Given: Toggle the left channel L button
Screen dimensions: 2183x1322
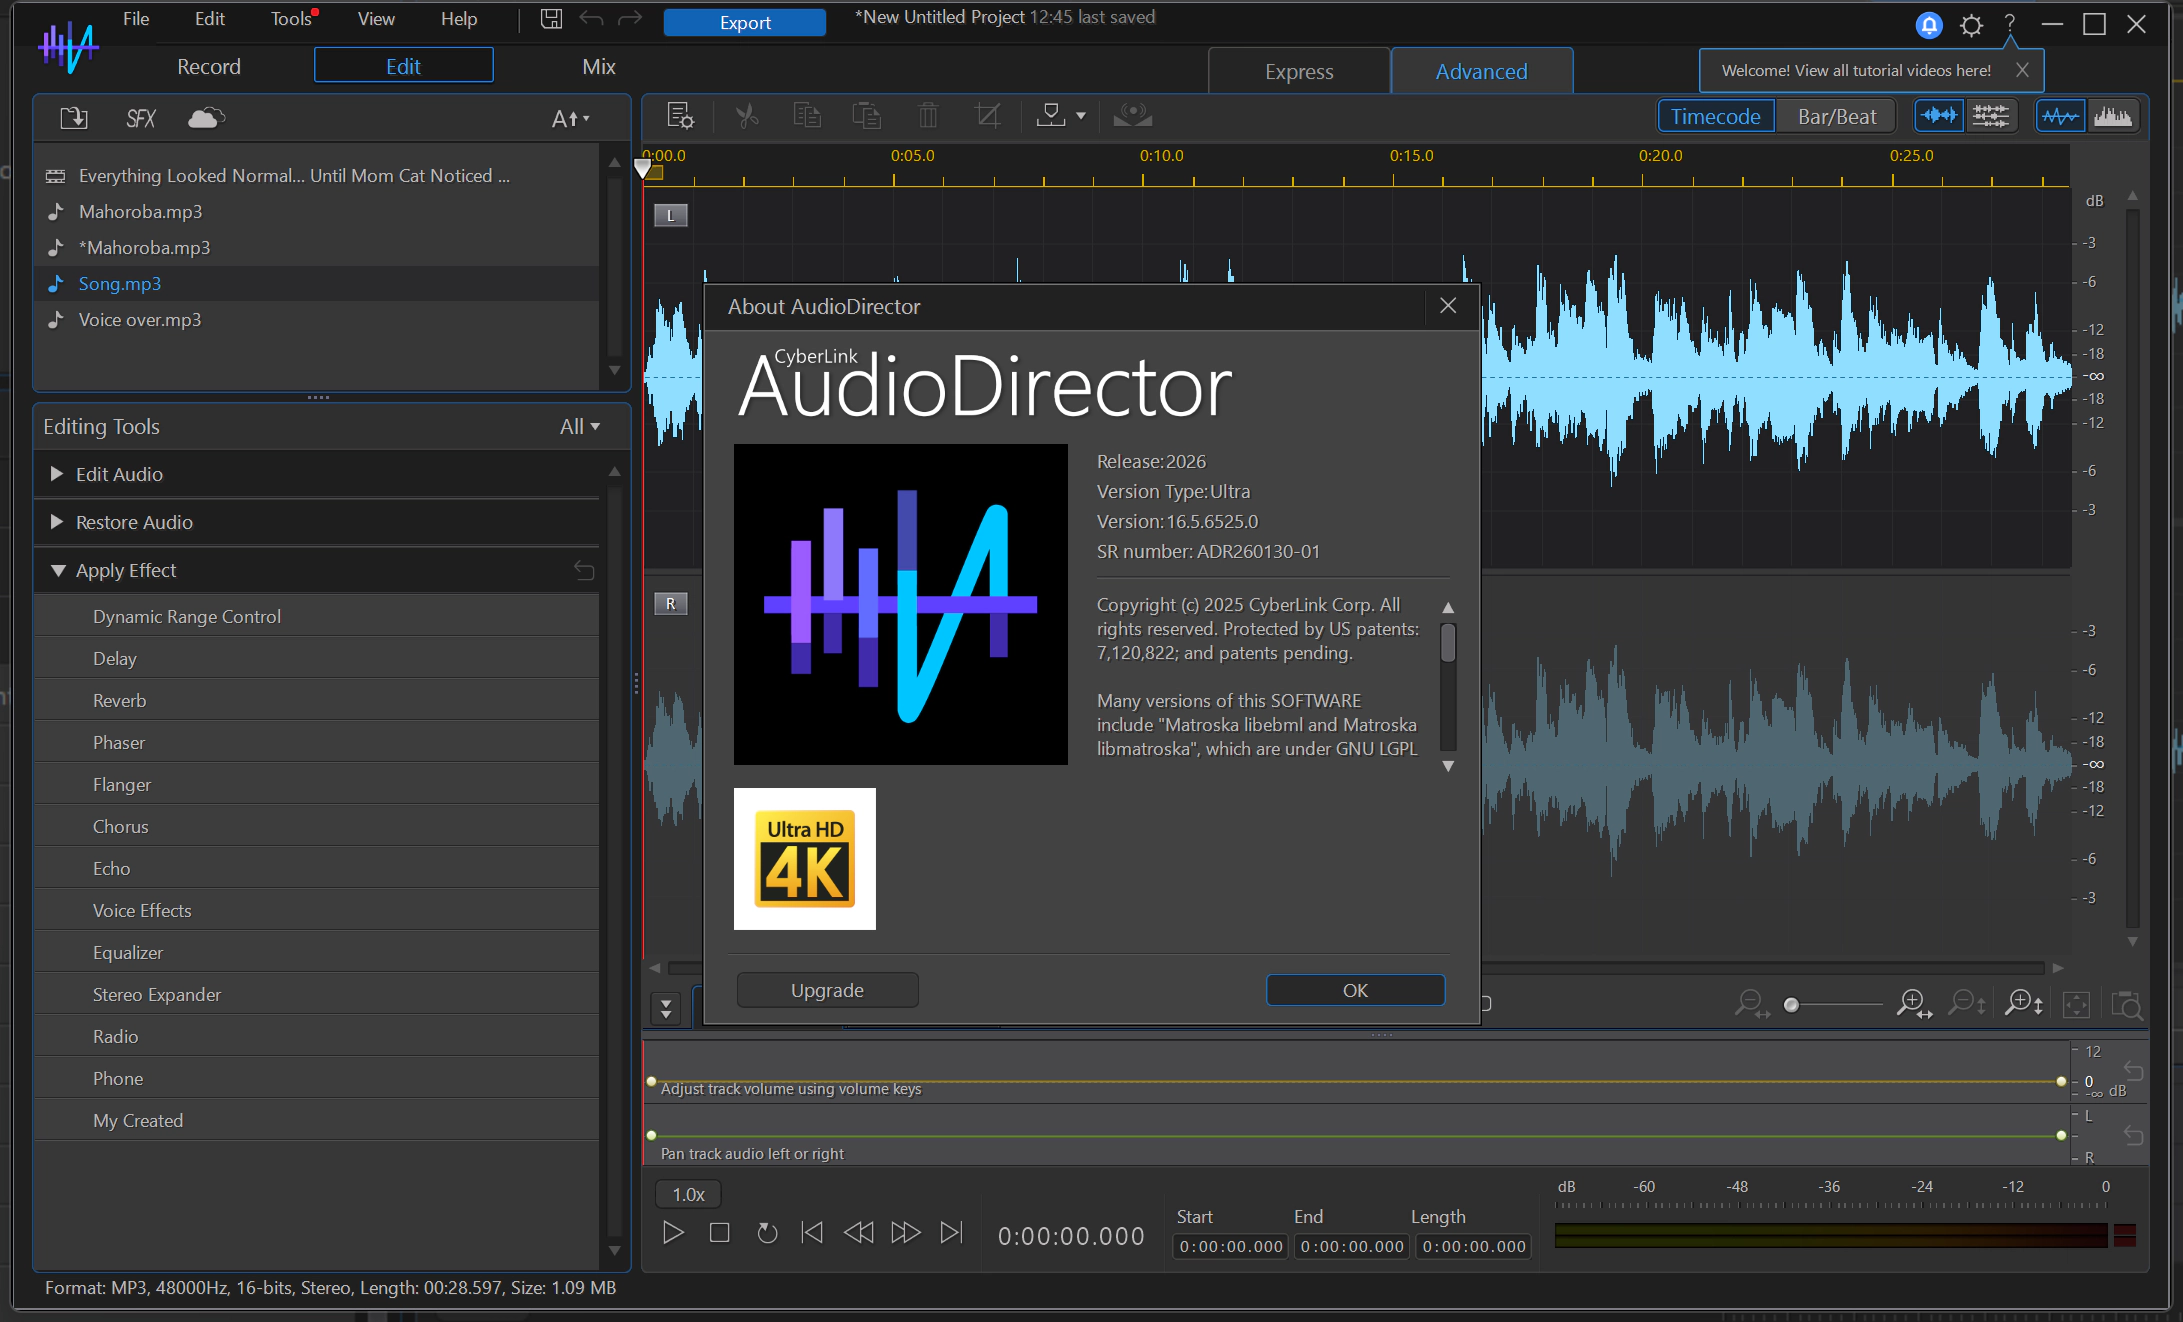Looking at the screenshot, I should [x=671, y=215].
